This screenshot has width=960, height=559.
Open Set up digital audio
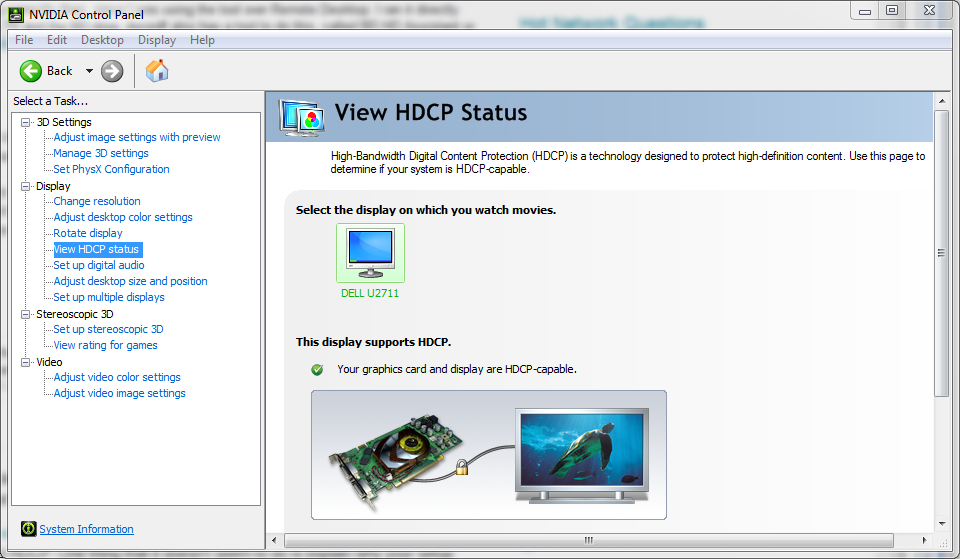[x=99, y=265]
